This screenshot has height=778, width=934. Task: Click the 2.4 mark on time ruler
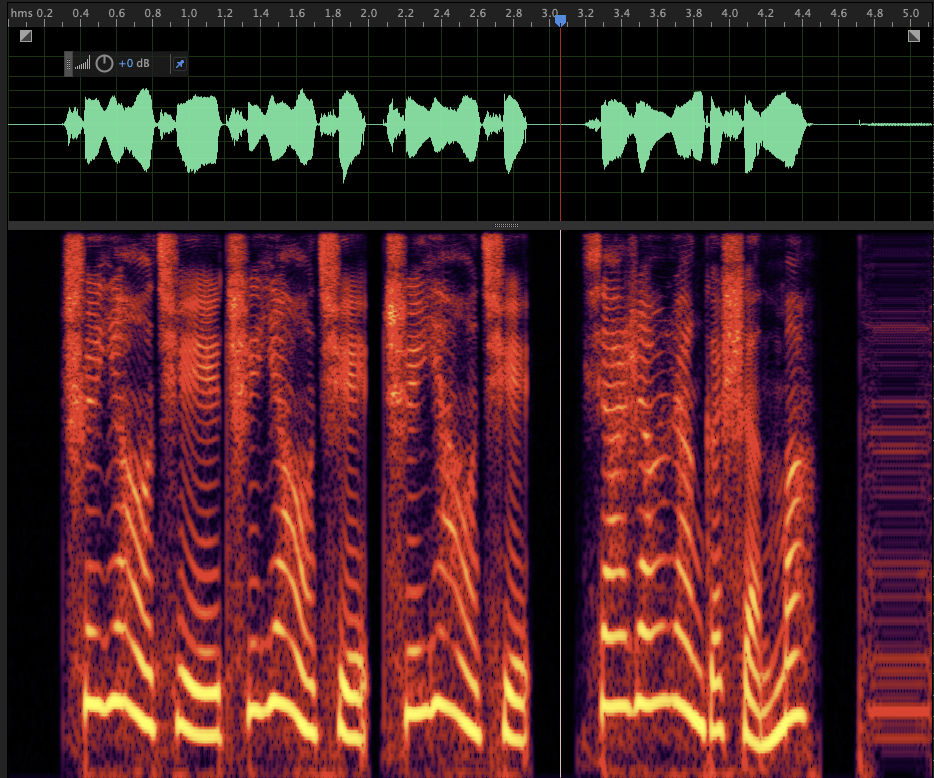[441, 13]
